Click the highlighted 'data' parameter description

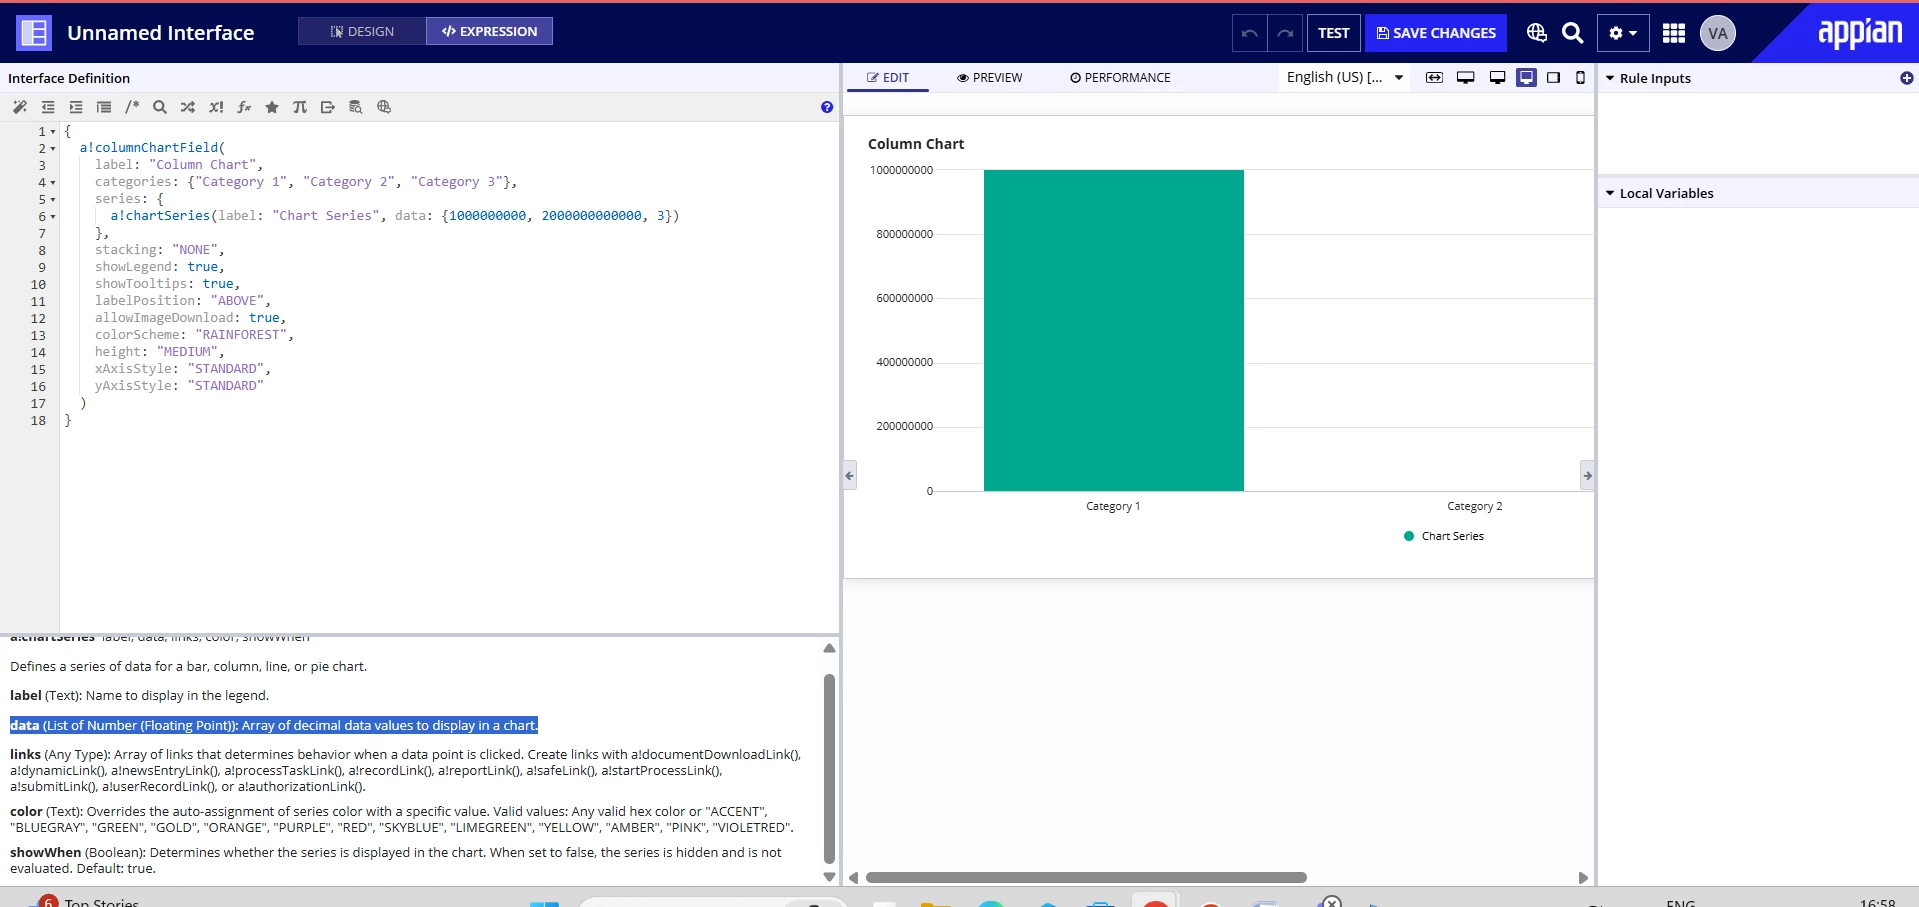274,725
